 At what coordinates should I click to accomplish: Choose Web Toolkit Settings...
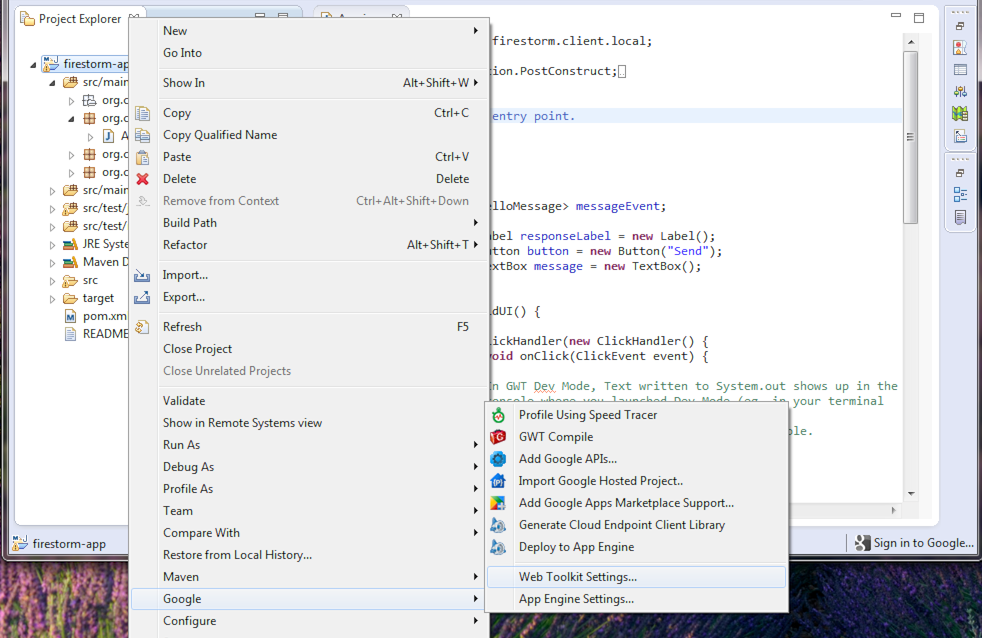point(636,577)
